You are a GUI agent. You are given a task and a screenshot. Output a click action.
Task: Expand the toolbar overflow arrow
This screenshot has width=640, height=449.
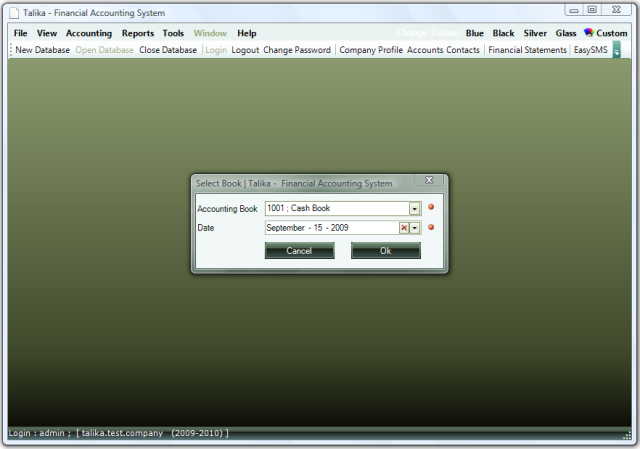tap(617, 50)
